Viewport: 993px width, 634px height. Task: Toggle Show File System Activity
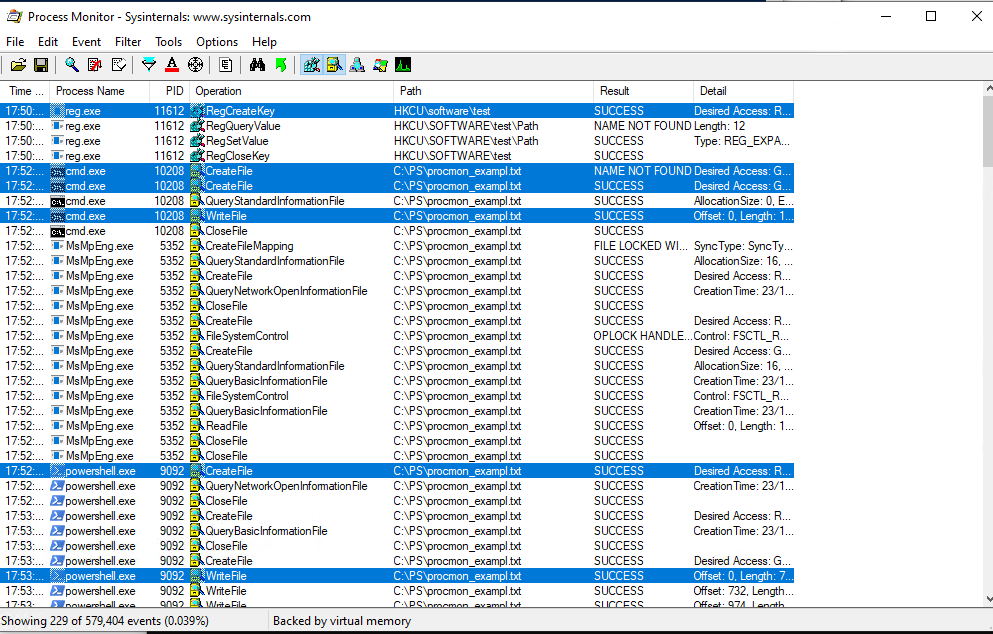coord(334,65)
